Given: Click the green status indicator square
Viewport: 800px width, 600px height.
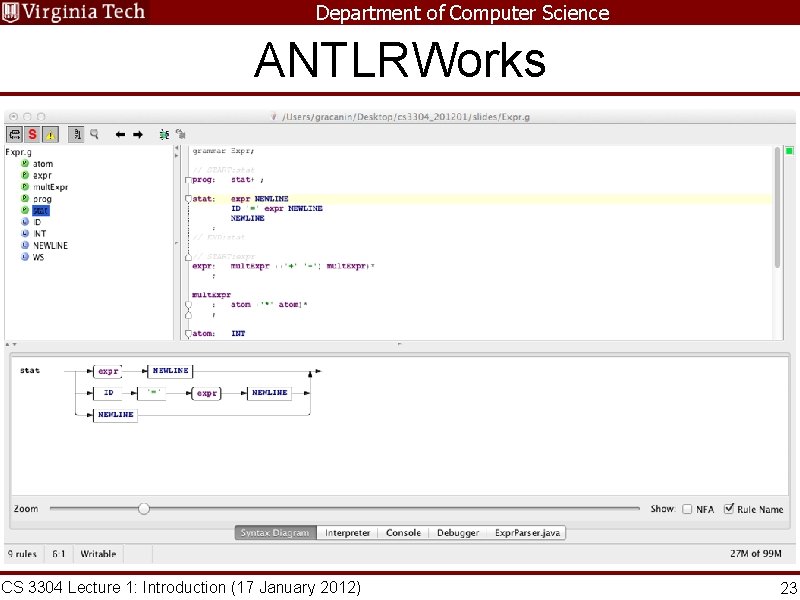Looking at the screenshot, I should pos(789,151).
